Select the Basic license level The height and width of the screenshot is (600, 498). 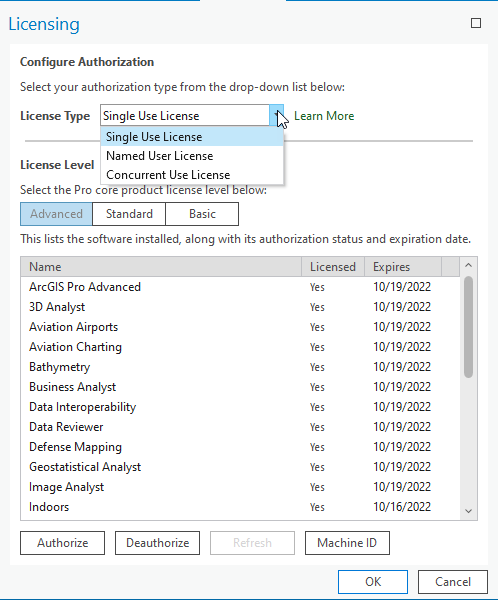202,214
